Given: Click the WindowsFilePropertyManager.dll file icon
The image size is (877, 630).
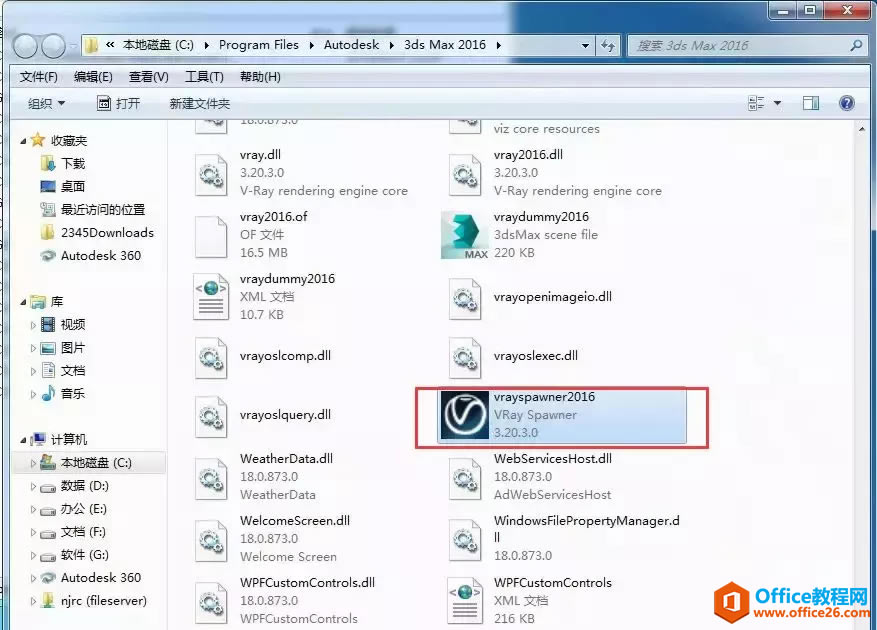Looking at the screenshot, I should pyautogui.click(x=465, y=540).
